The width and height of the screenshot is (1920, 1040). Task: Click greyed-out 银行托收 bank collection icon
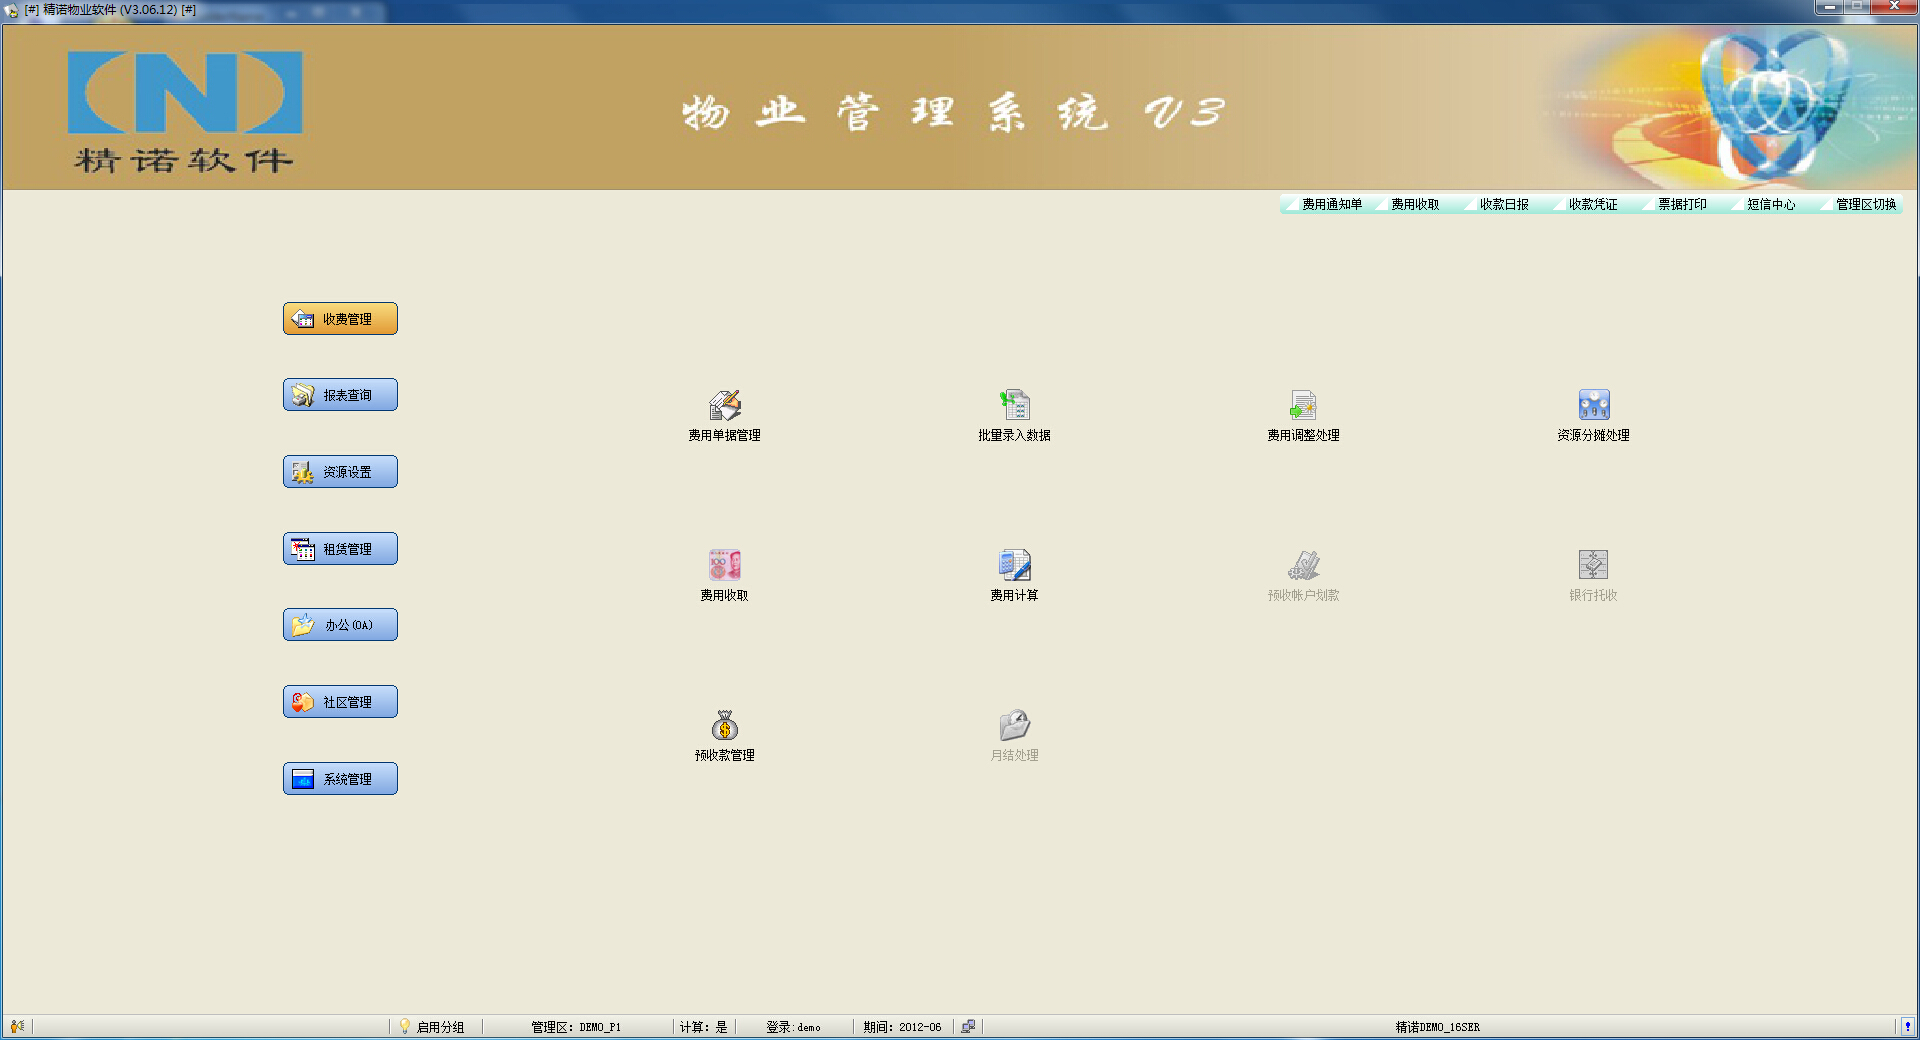[1594, 565]
